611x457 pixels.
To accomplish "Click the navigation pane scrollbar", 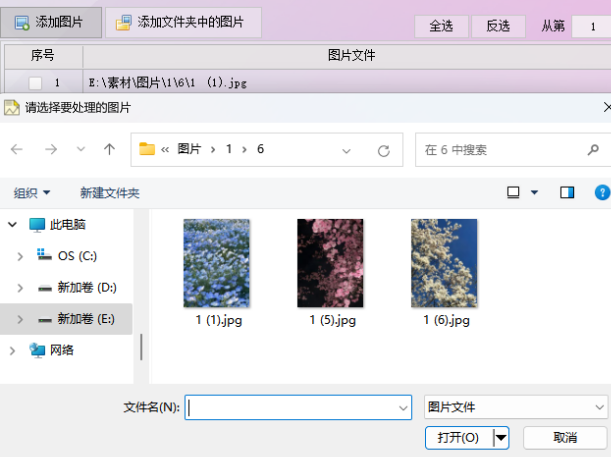I will pos(141,347).
